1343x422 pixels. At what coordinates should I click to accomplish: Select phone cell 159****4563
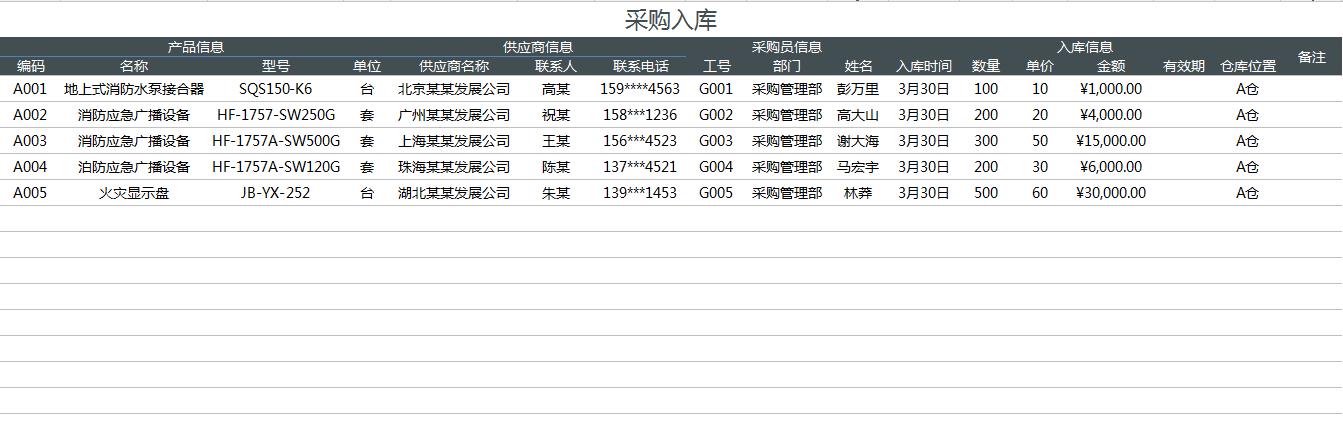(x=640, y=89)
